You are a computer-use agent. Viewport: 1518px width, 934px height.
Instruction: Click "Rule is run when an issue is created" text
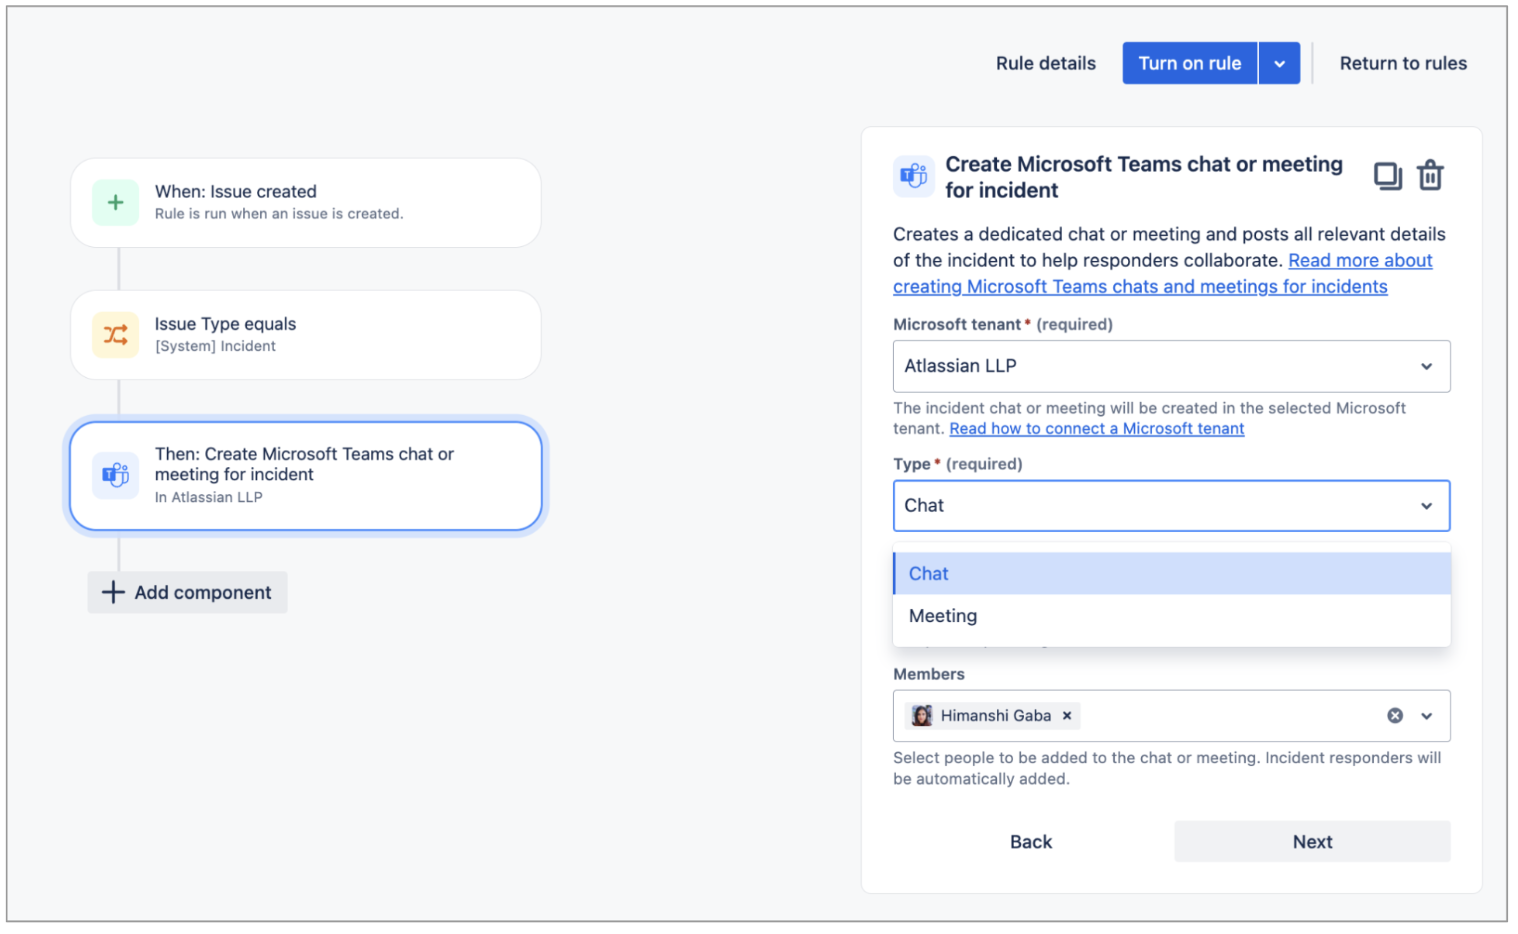pyautogui.click(x=279, y=214)
